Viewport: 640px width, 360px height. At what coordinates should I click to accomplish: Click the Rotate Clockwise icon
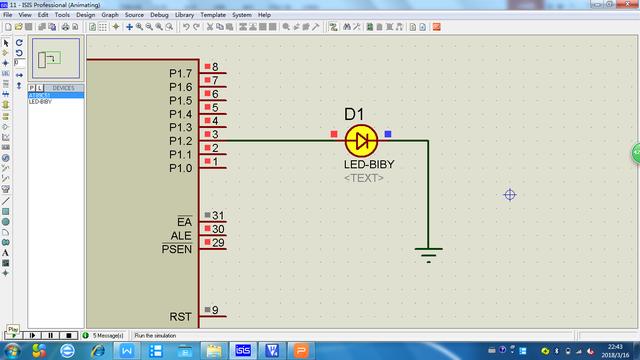19,42
